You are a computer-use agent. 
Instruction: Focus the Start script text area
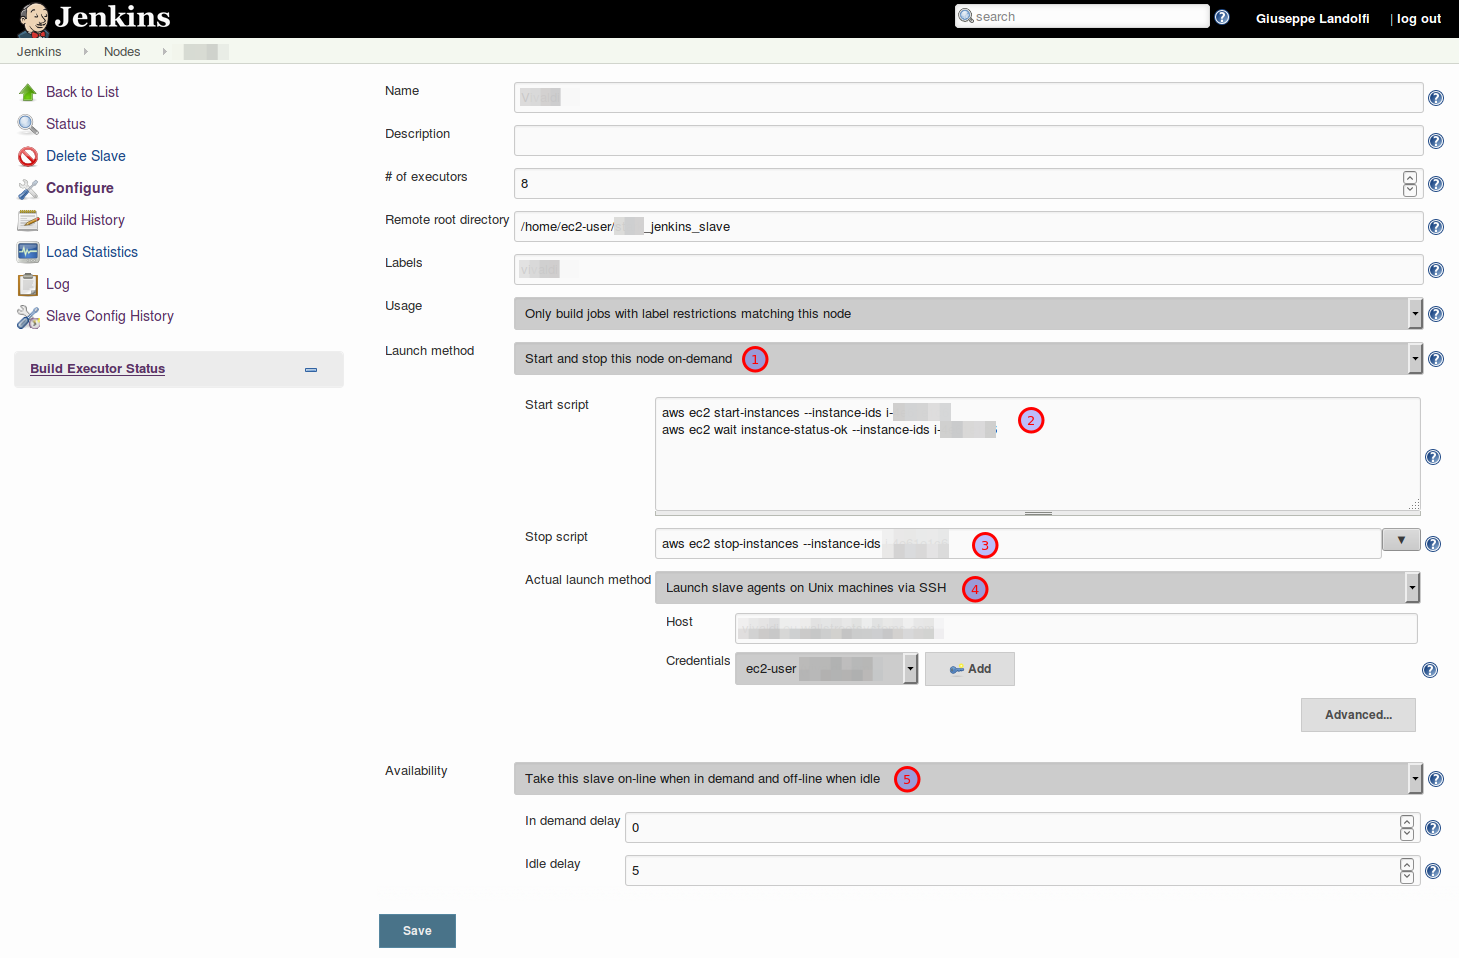pos(1037,454)
